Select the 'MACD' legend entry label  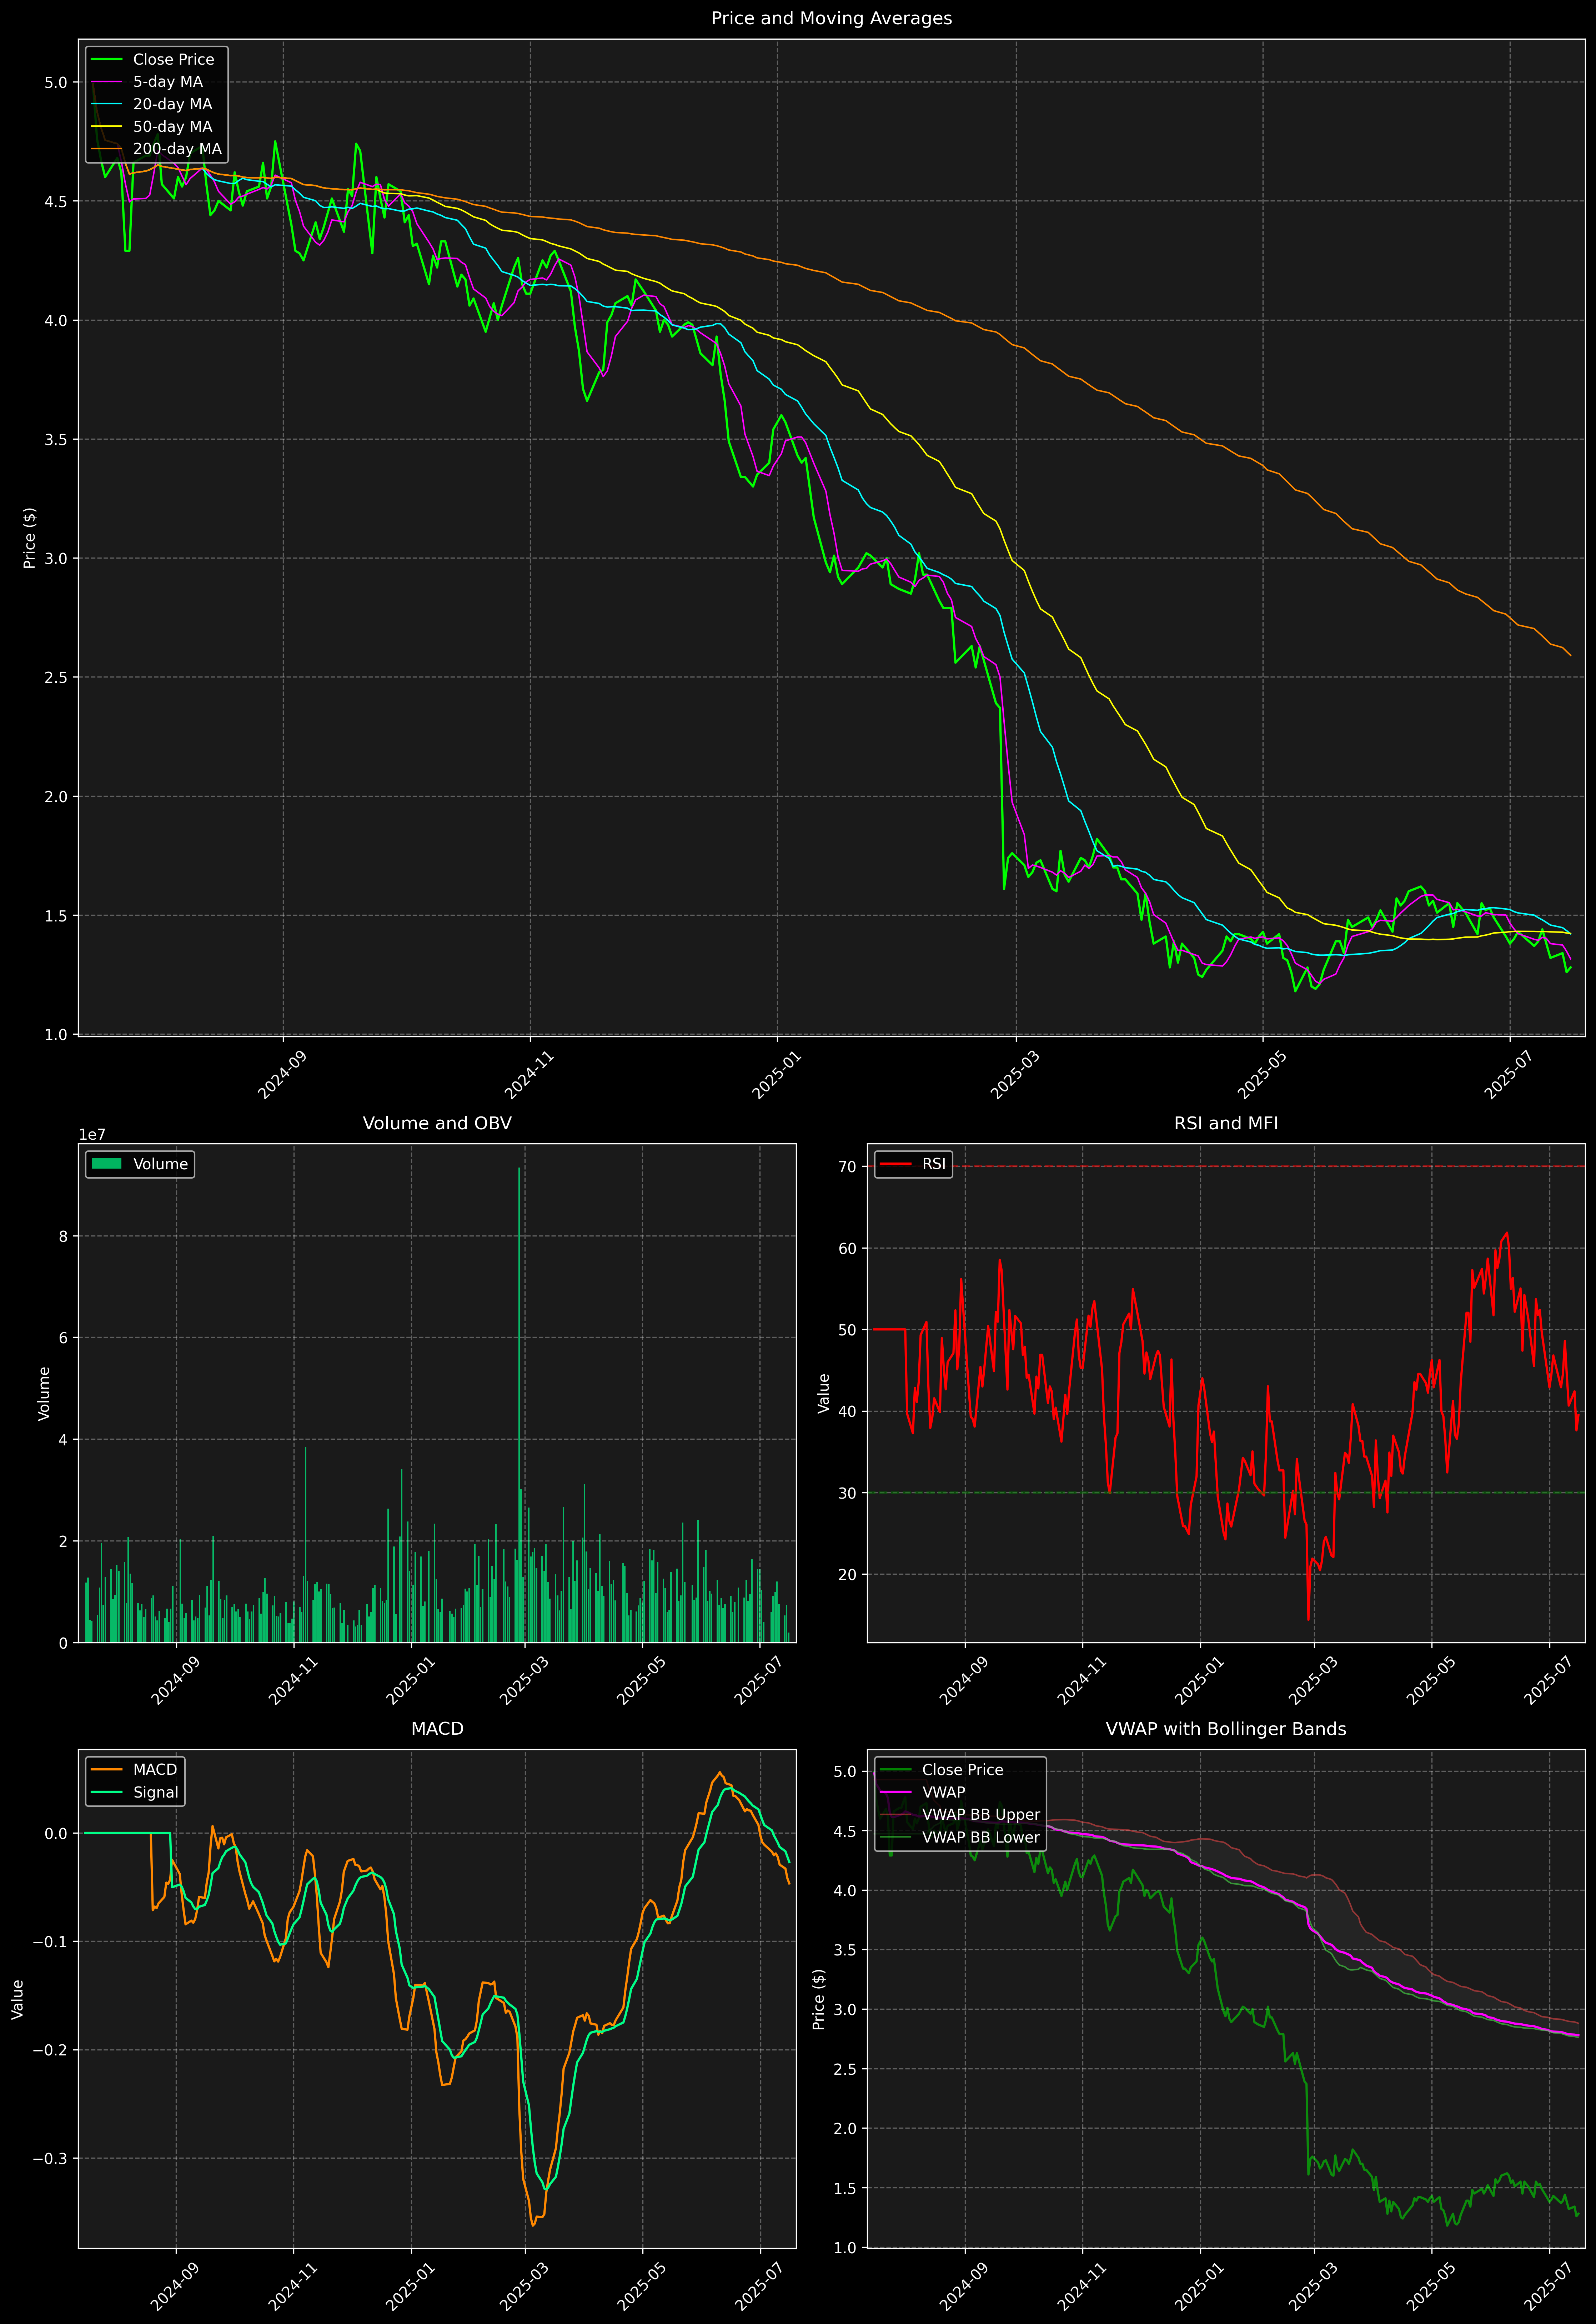[155, 1770]
